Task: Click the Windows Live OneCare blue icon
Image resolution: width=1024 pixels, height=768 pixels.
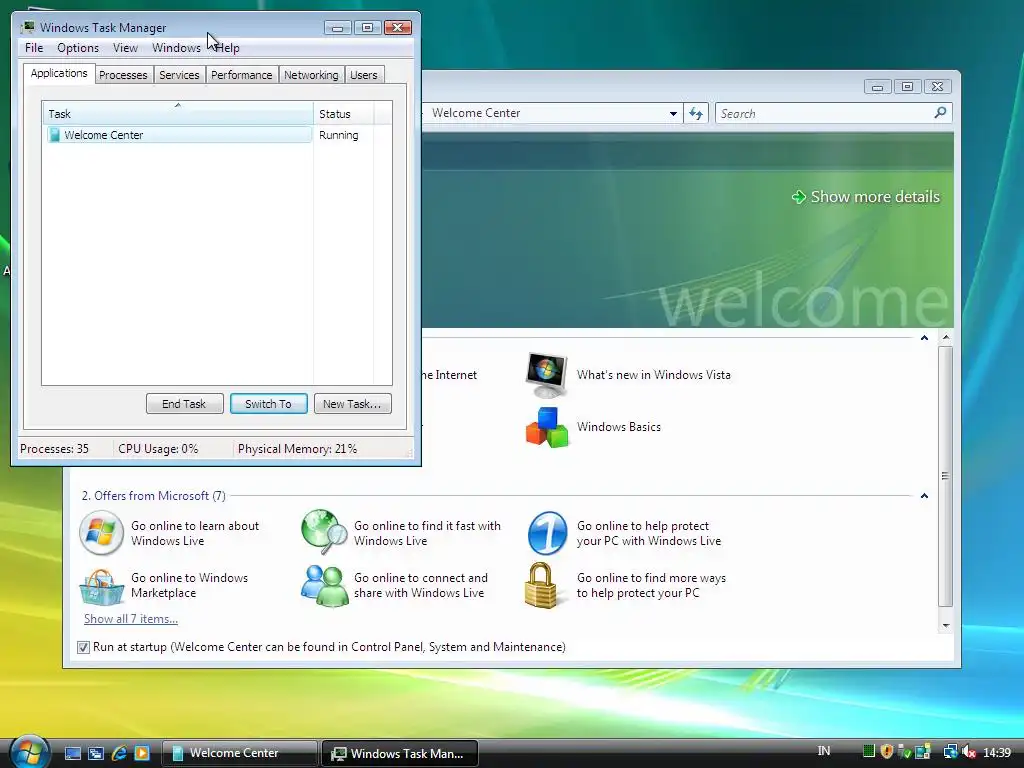Action: point(547,533)
